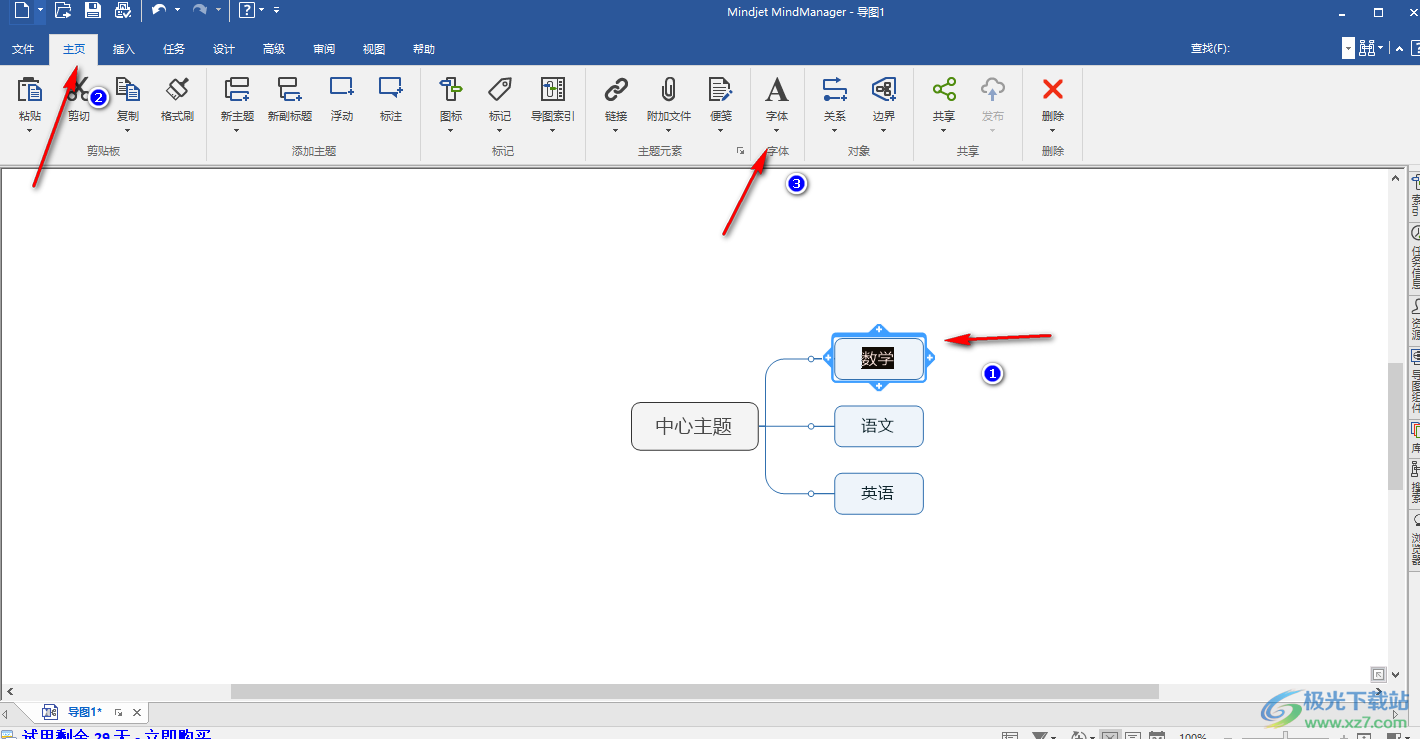Switch to the 设计 (Design) tab

pyautogui.click(x=224, y=49)
